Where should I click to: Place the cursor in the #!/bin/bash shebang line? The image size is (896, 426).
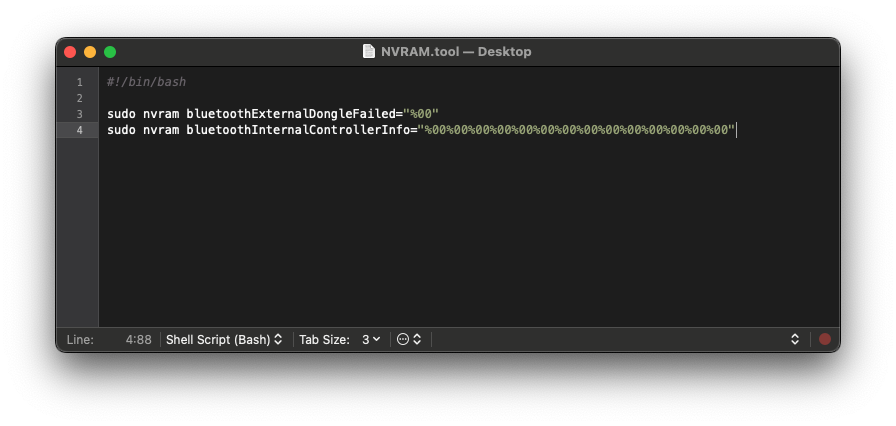pyautogui.click(x=146, y=82)
